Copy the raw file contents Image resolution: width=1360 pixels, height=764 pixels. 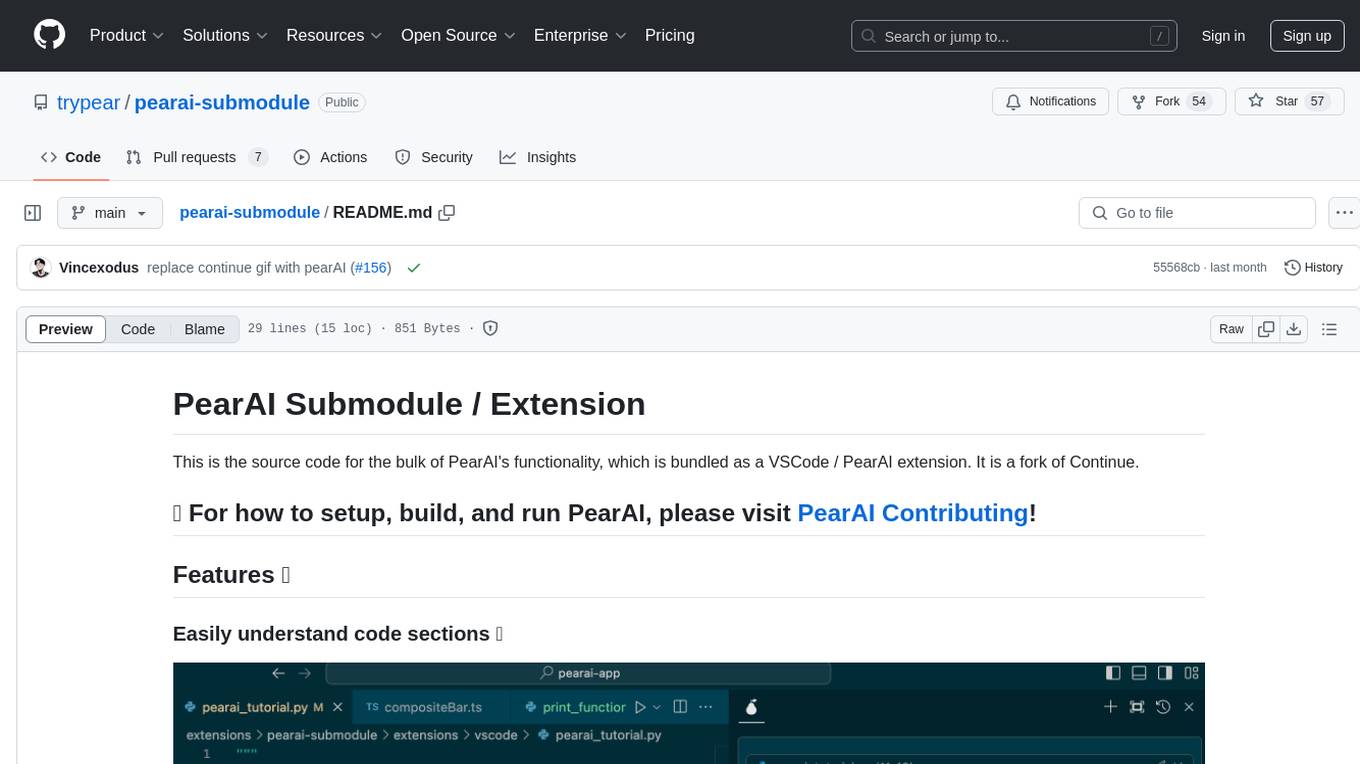(x=1266, y=329)
